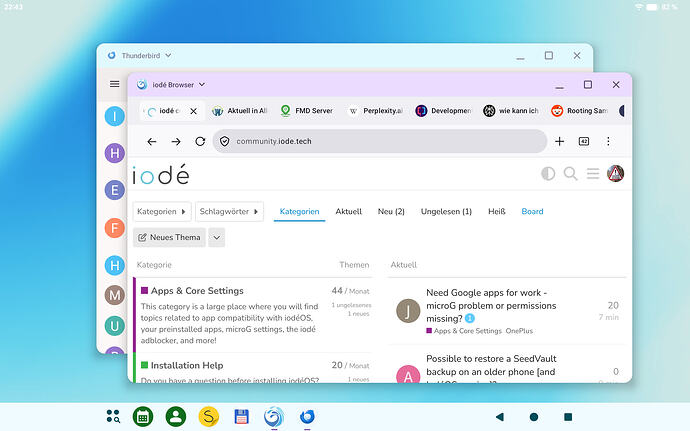Screen dimensions: 690x431
Task: Reload the community.iode.tech page
Action: click(x=200, y=141)
